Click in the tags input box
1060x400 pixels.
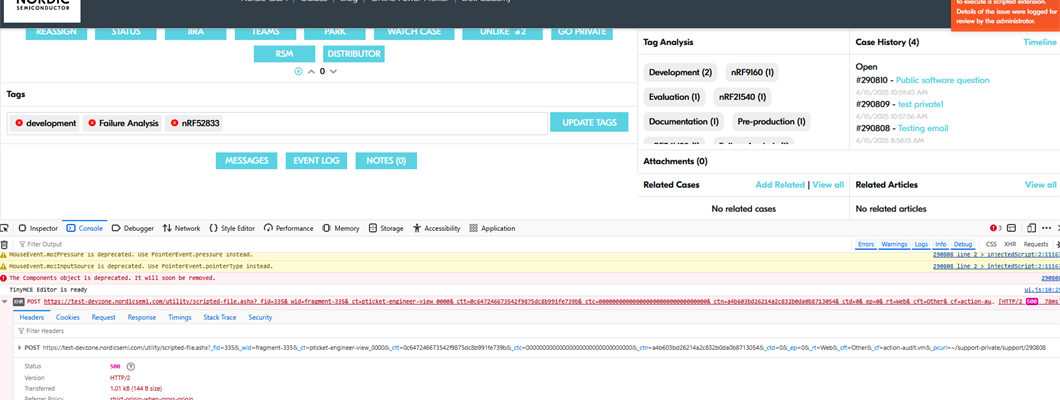click(x=276, y=123)
